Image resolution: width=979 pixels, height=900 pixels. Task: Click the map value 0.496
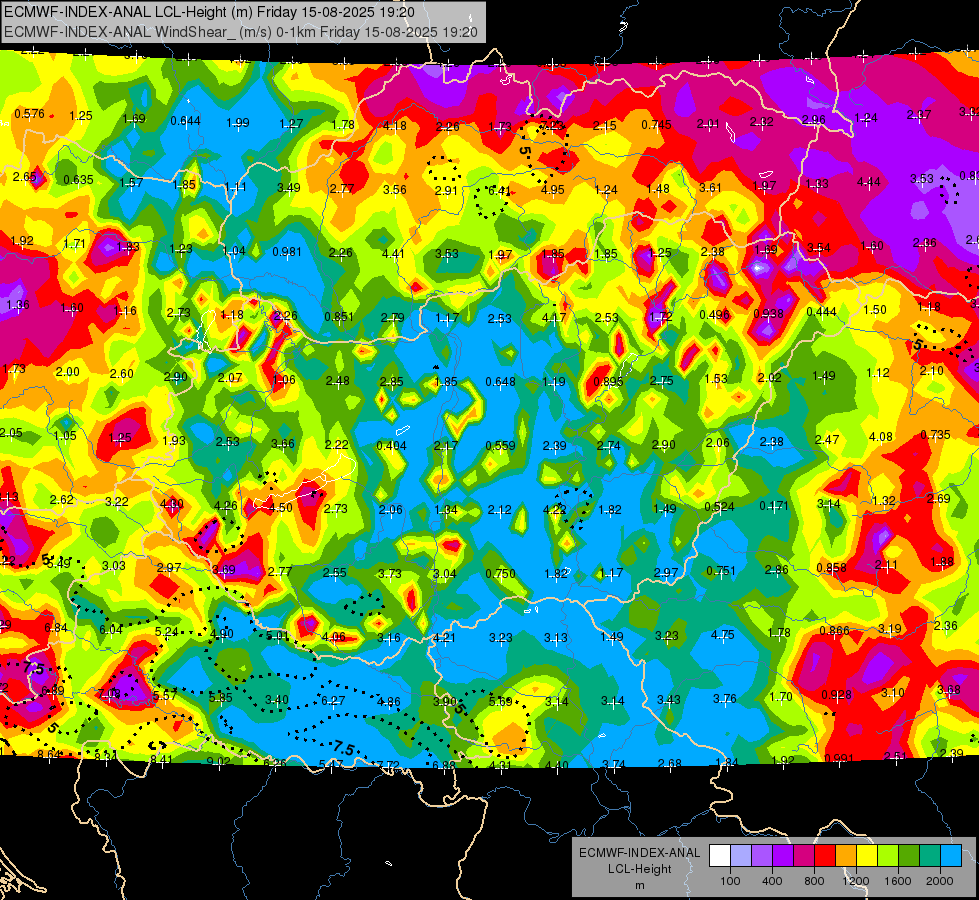point(714,315)
